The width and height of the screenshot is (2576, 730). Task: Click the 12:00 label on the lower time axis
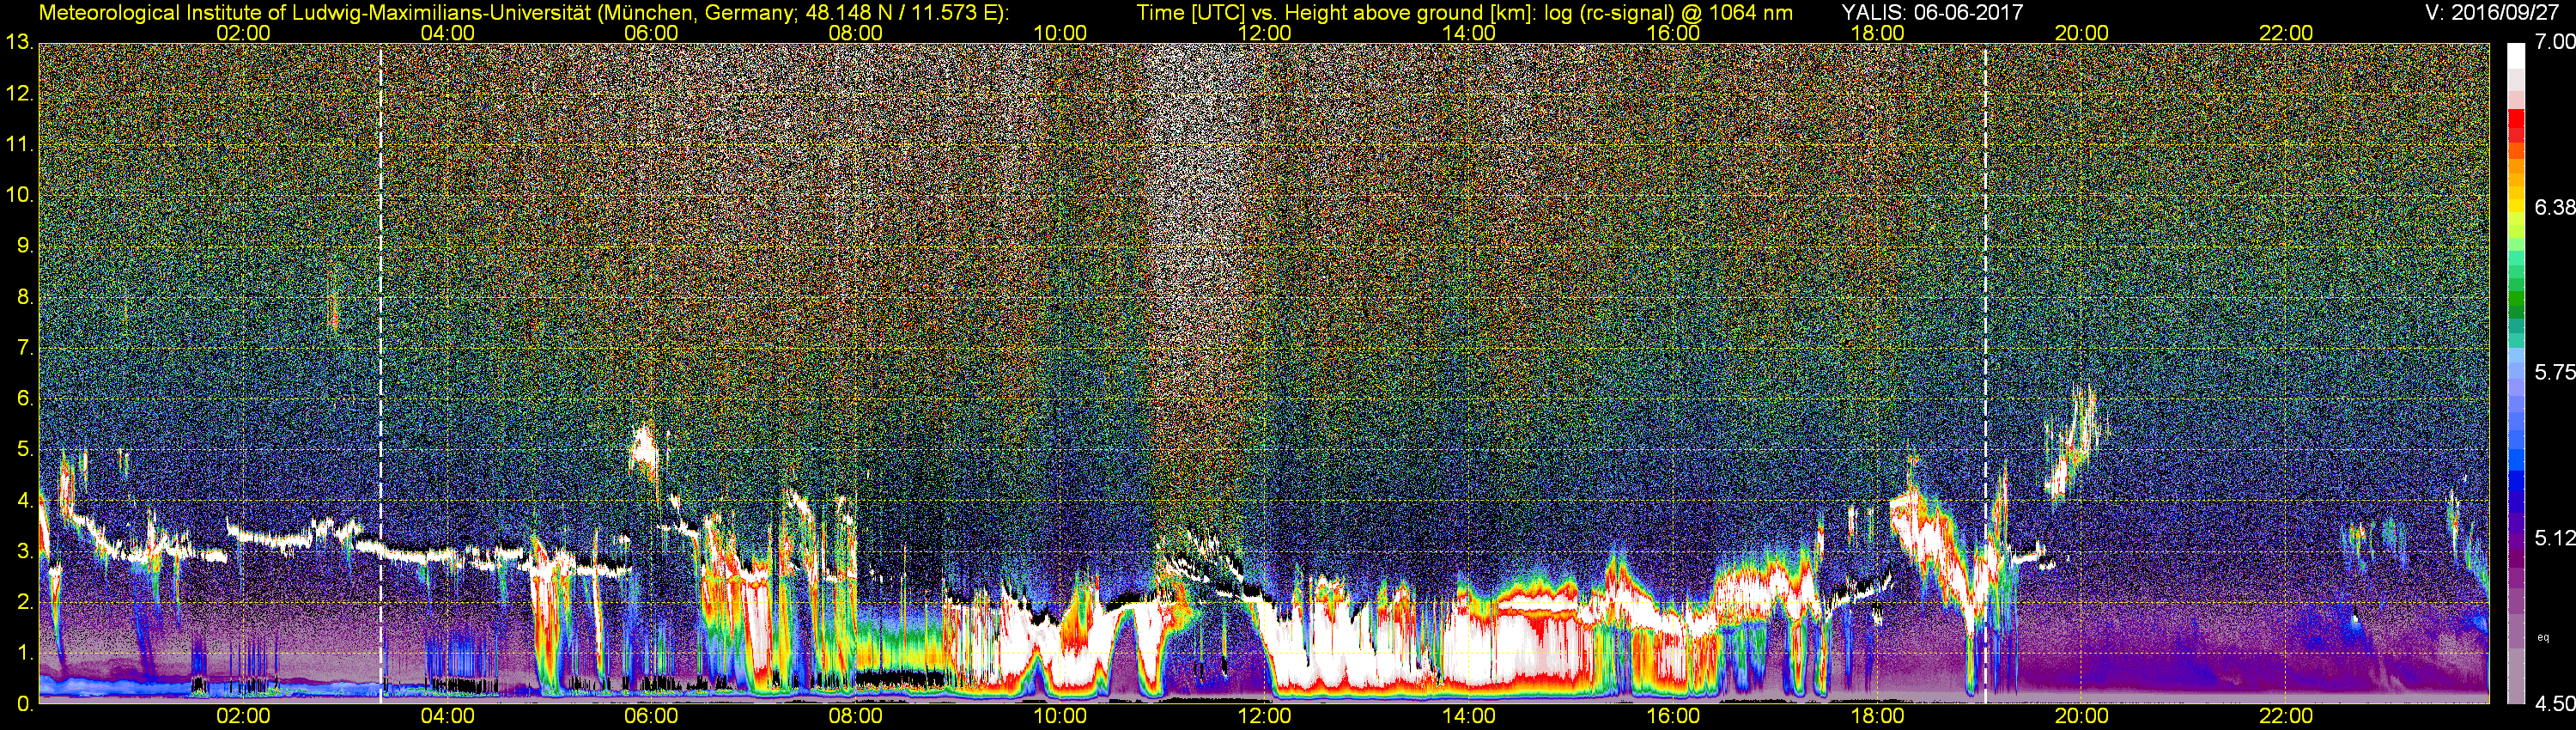(x=1264, y=717)
